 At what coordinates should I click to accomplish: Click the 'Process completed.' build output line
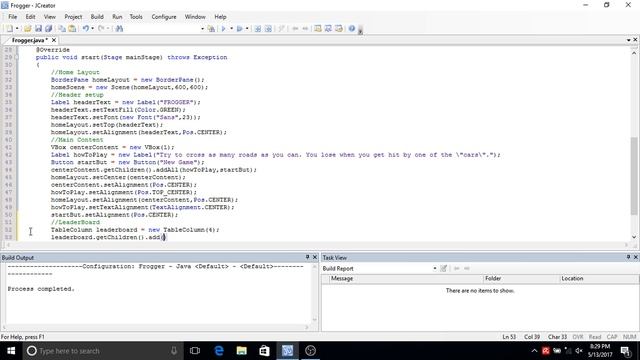(x=41, y=289)
